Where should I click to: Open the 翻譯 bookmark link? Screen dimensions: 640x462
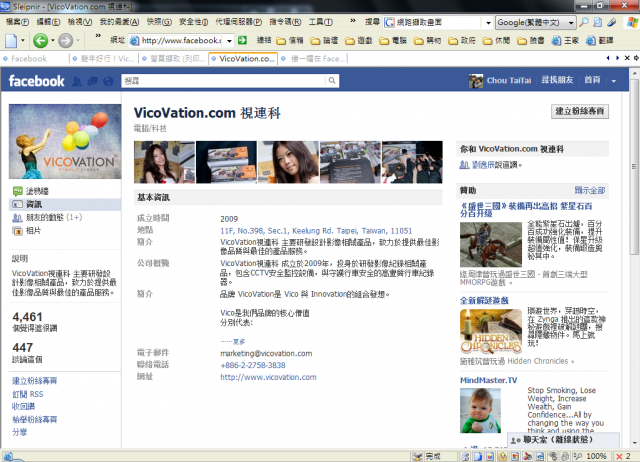click(600, 40)
